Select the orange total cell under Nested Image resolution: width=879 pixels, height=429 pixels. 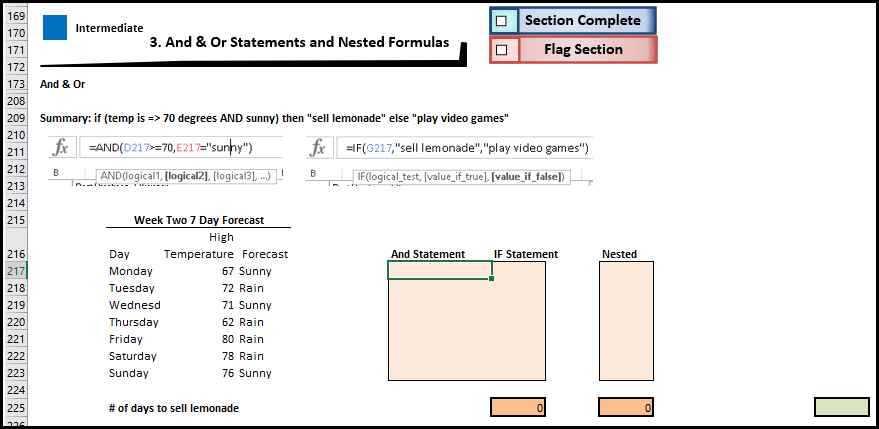click(x=626, y=407)
